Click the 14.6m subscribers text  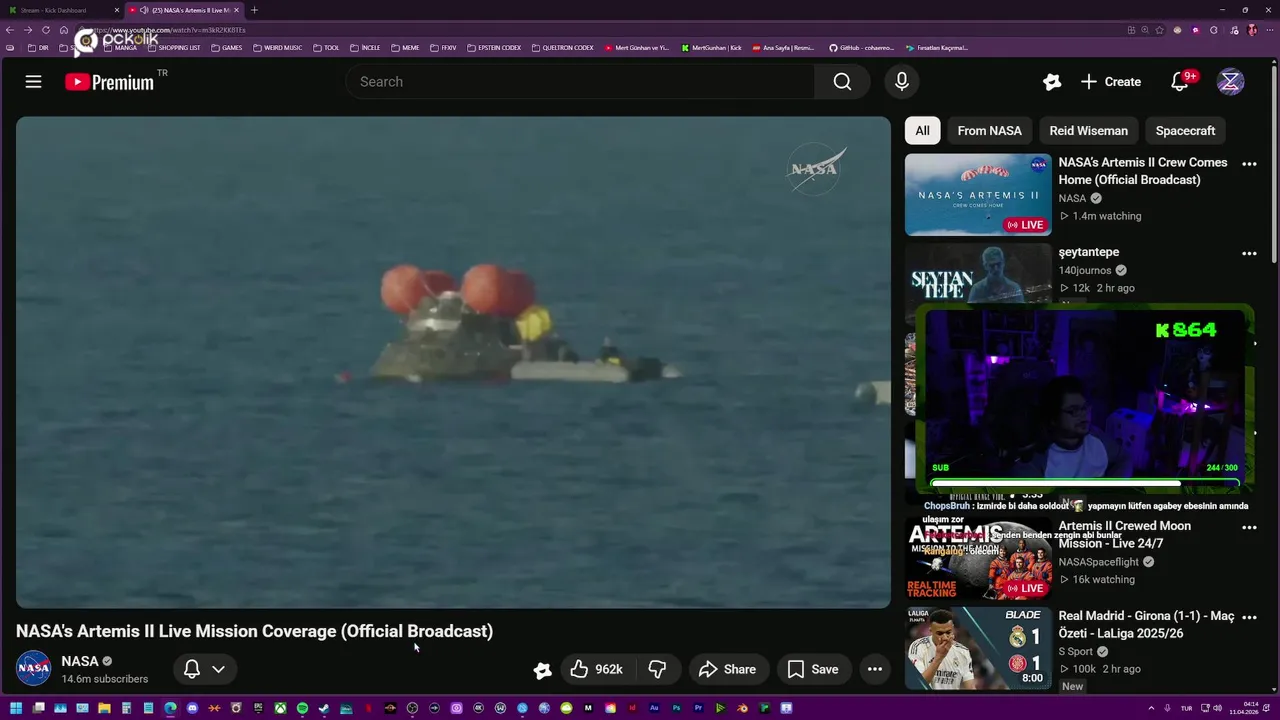point(105,679)
